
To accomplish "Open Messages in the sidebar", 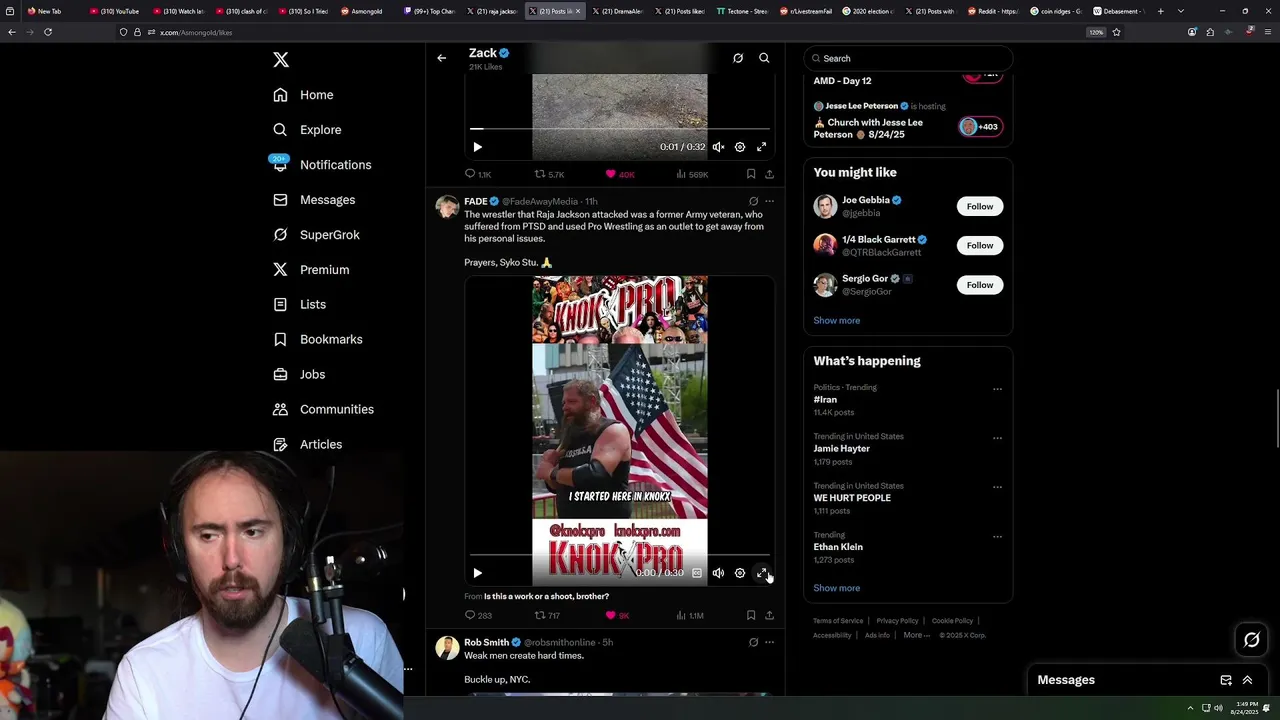I will 314,200.
